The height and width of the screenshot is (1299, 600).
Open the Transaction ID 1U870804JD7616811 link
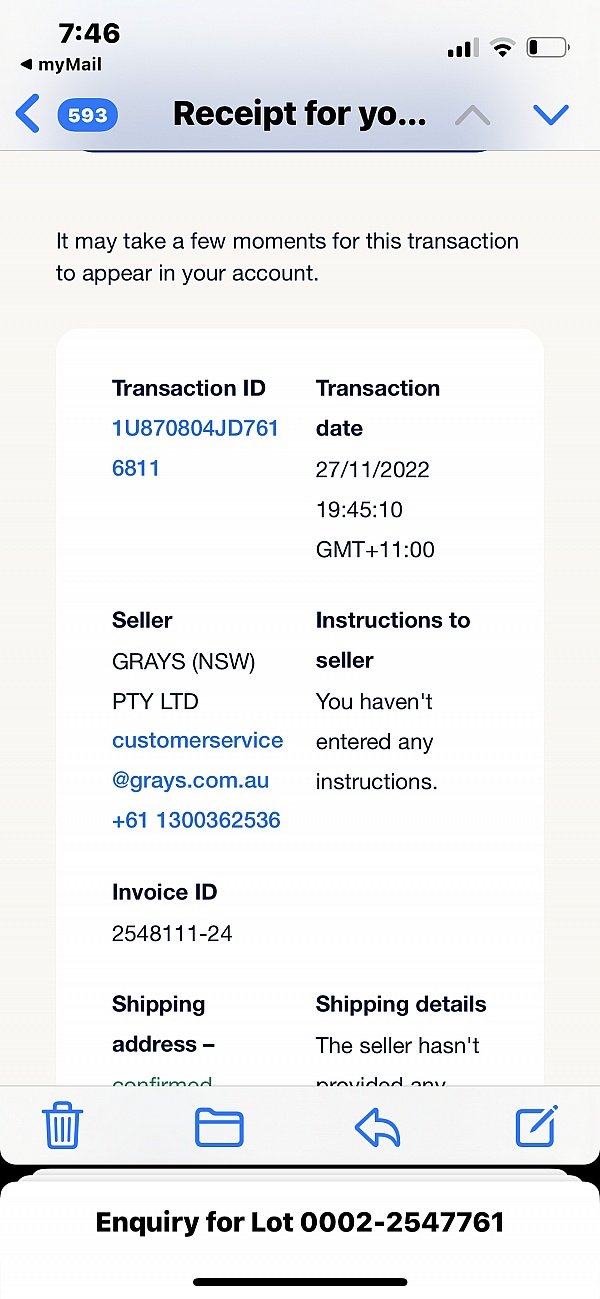195,448
